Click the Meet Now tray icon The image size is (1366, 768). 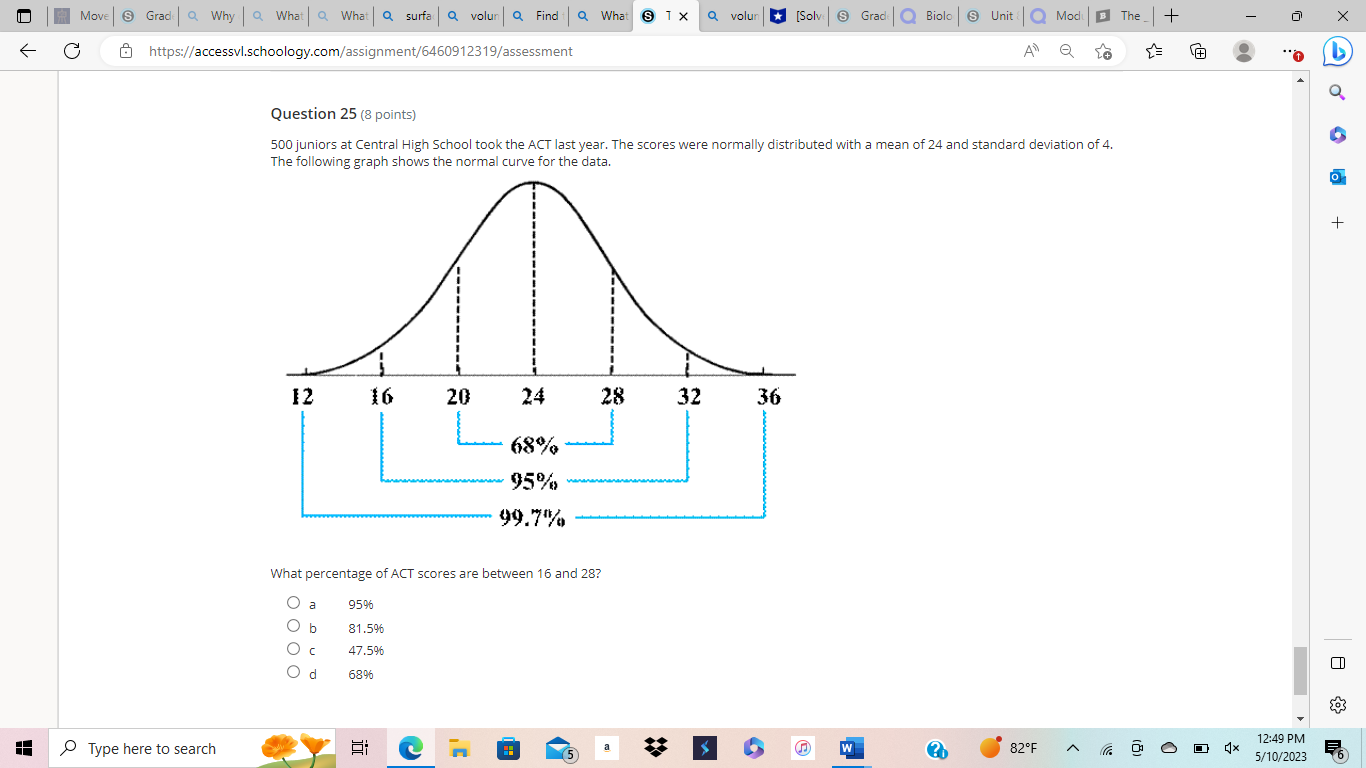point(1137,748)
